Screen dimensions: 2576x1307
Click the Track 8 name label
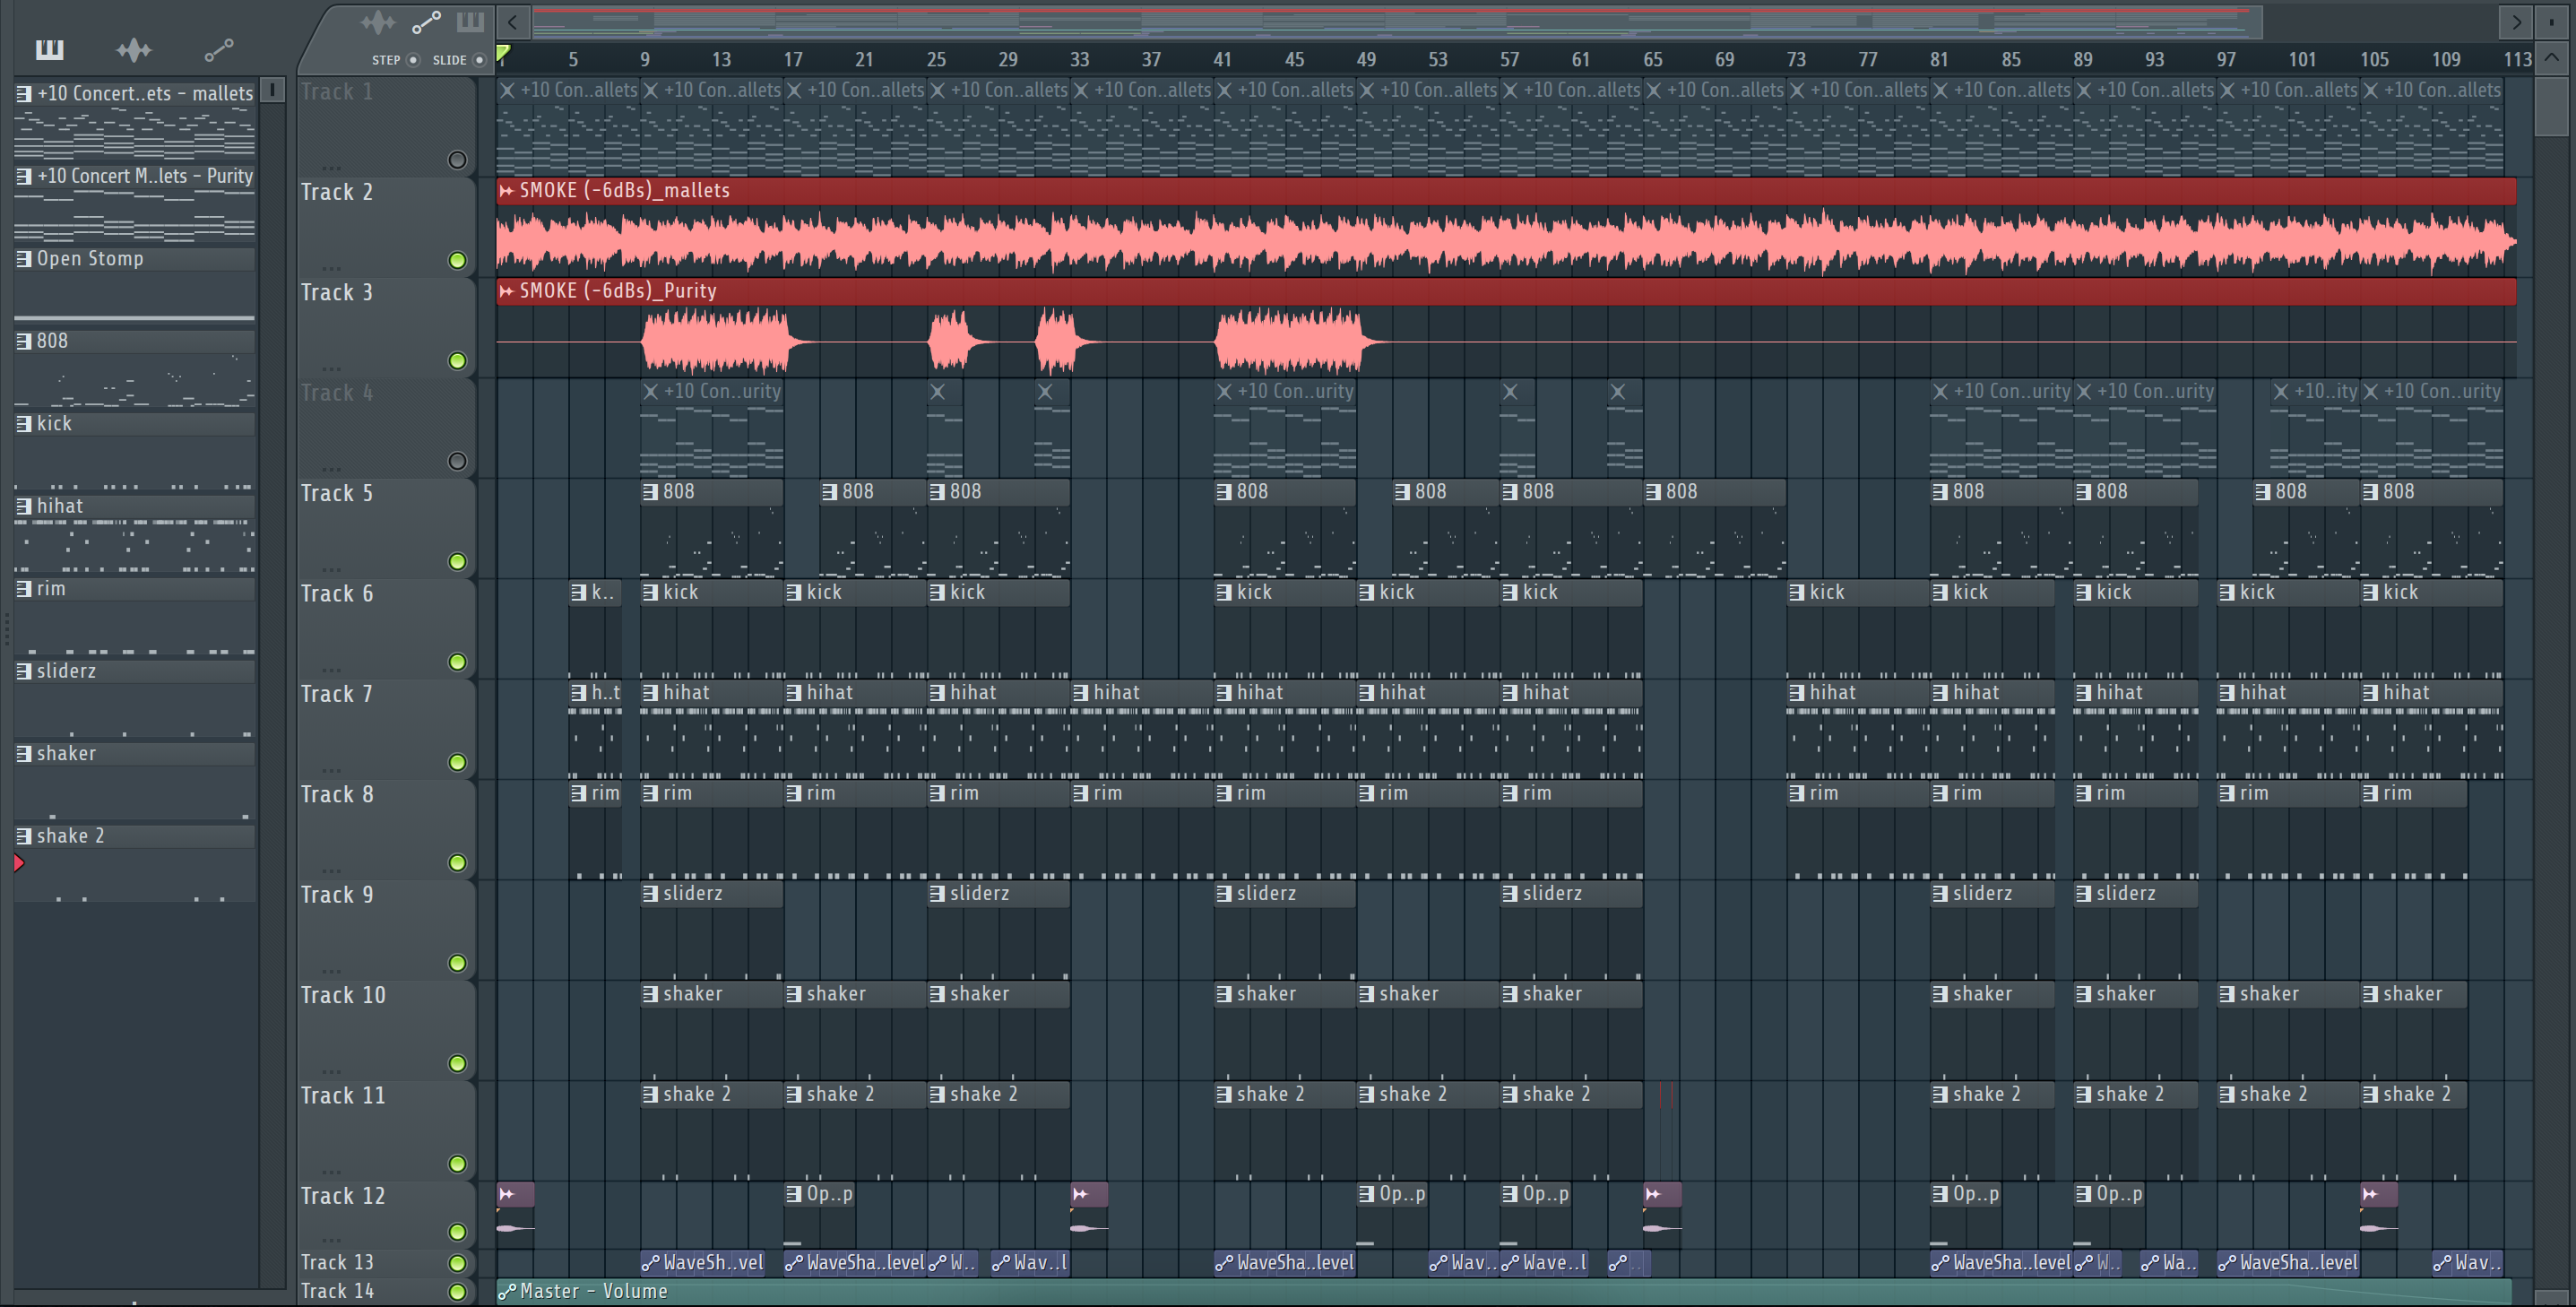click(x=337, y=794)
